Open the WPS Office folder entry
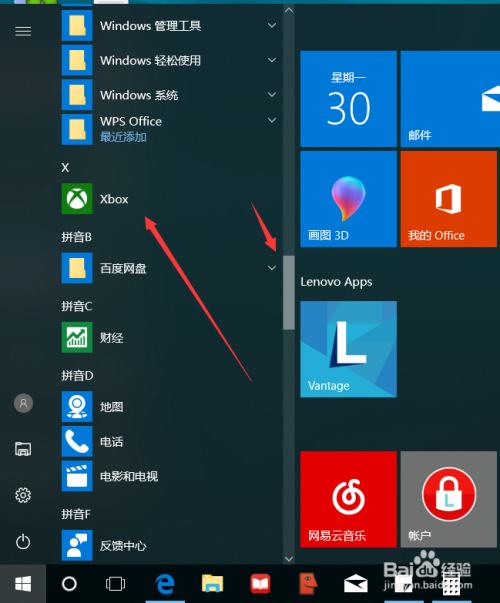This screenshot has height=603, width=500. click(x=169, y=129)
